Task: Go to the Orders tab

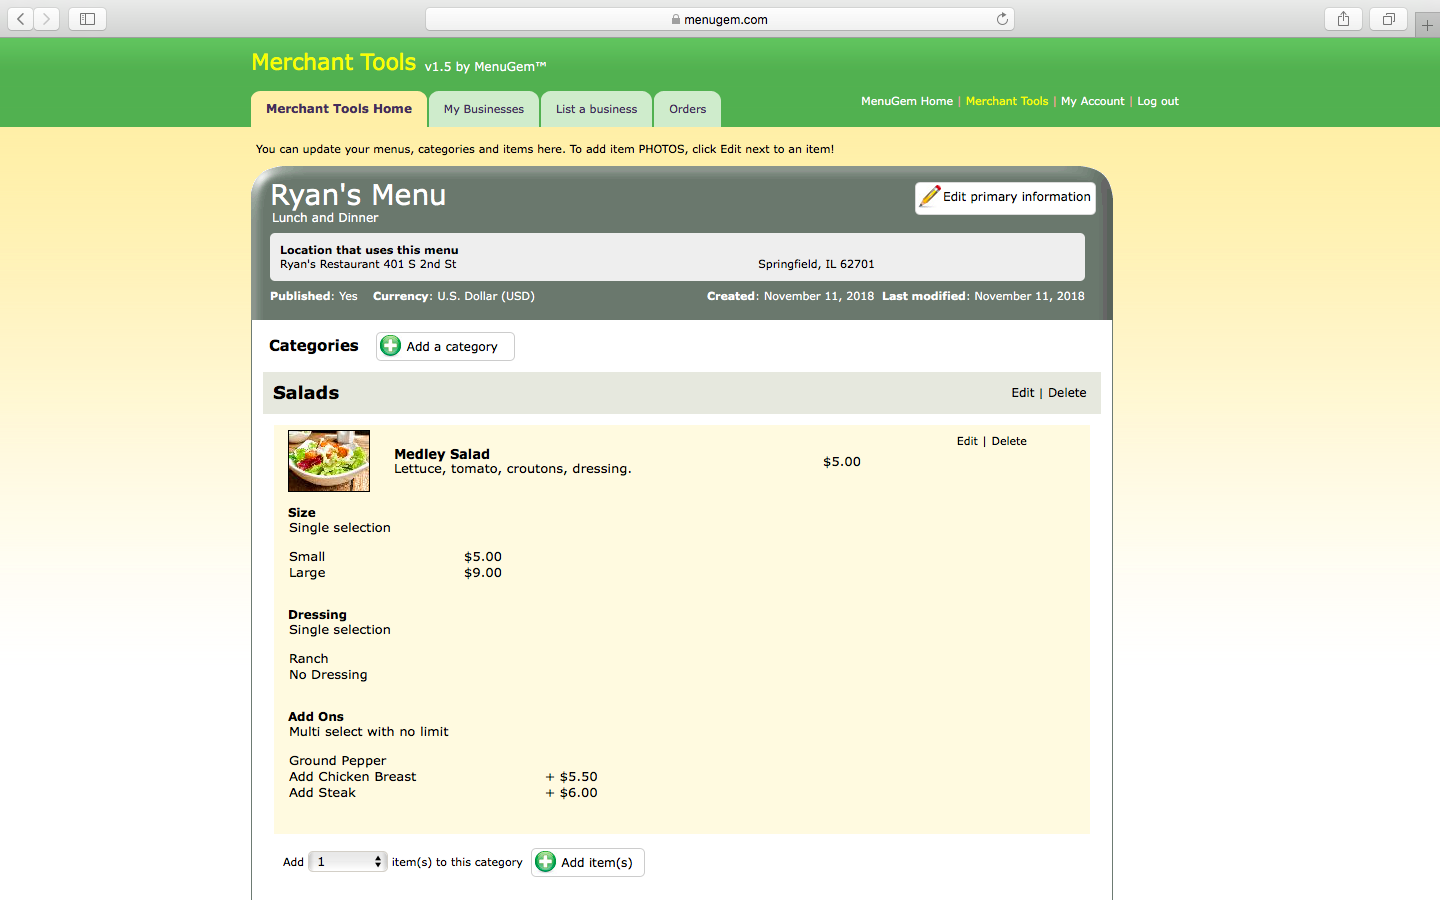Action: [687, 109]
